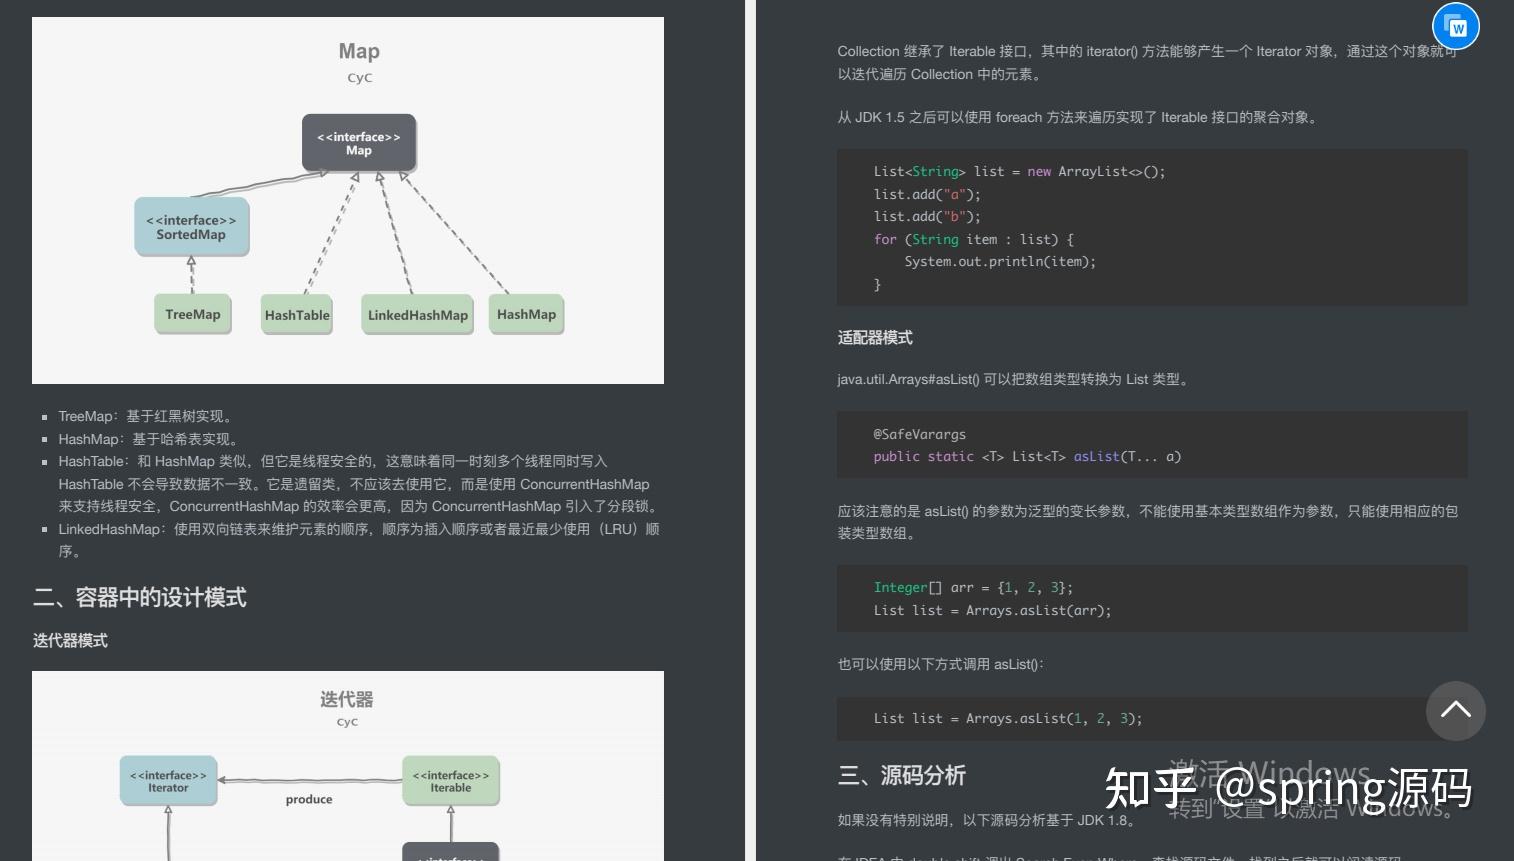Click the scroll-to-top chevron button
The height and width of the screenshot is (861, 1514).
[x=1455, y=711]
